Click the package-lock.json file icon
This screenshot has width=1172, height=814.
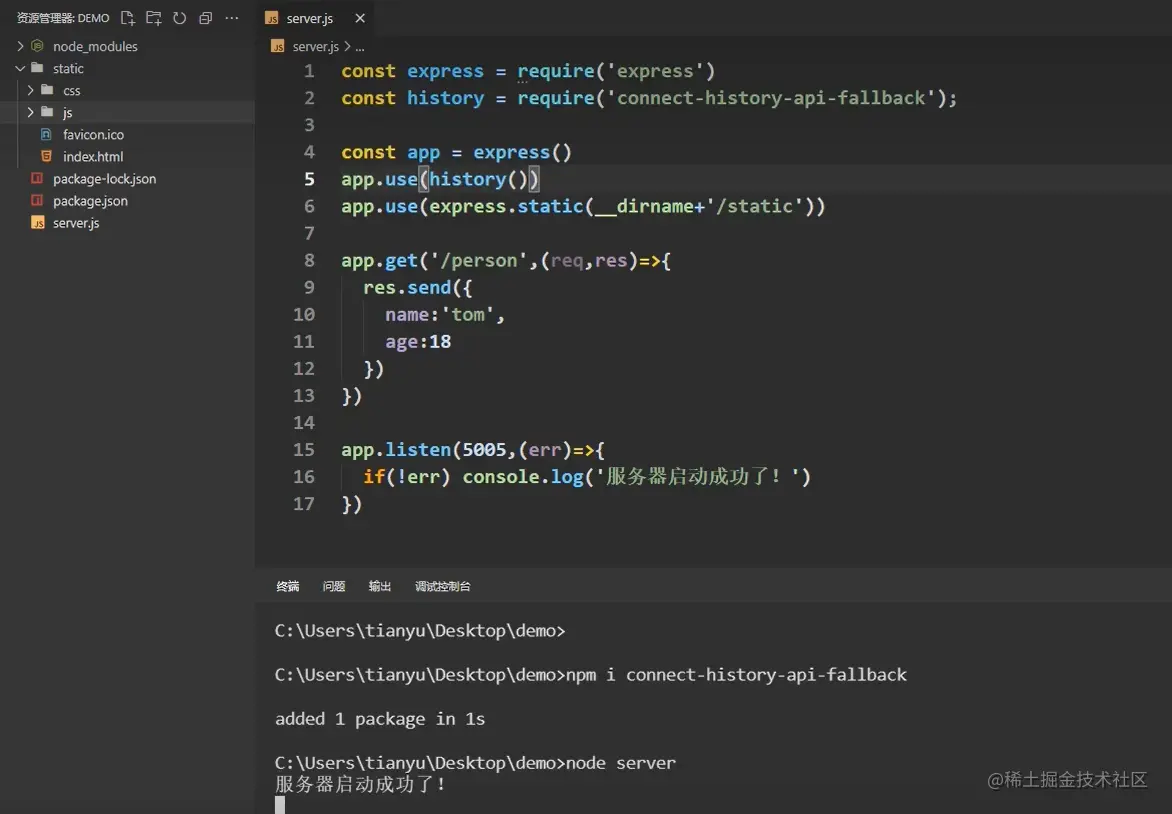point(37,178)
